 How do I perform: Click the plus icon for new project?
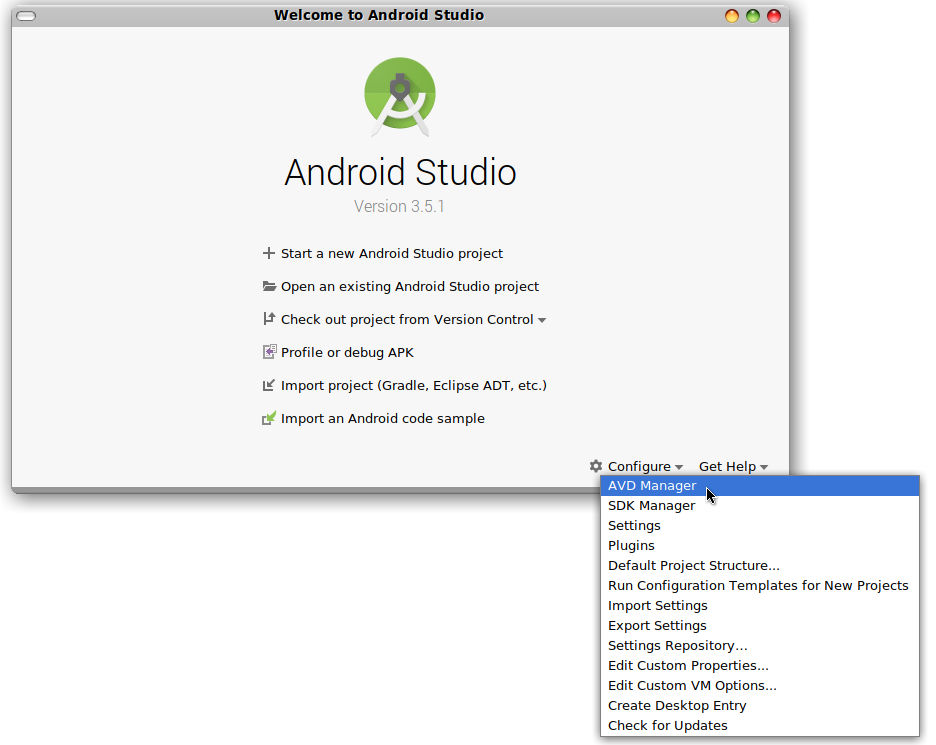point(269,254)
